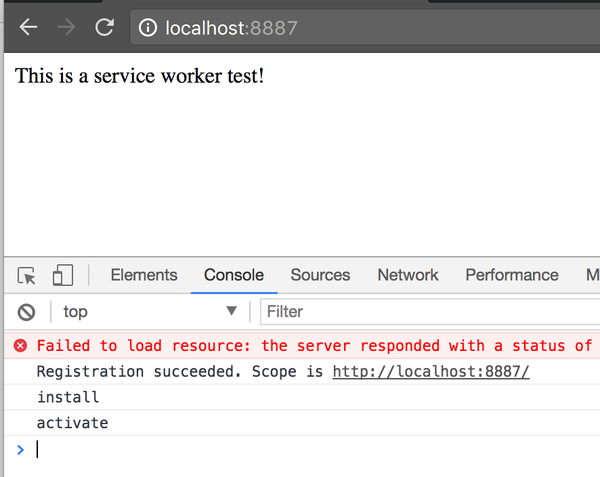The width and height of the screenshot is (600, 477).
Task: Clear the console with the clear icon
Action: [x=27, y=312]
